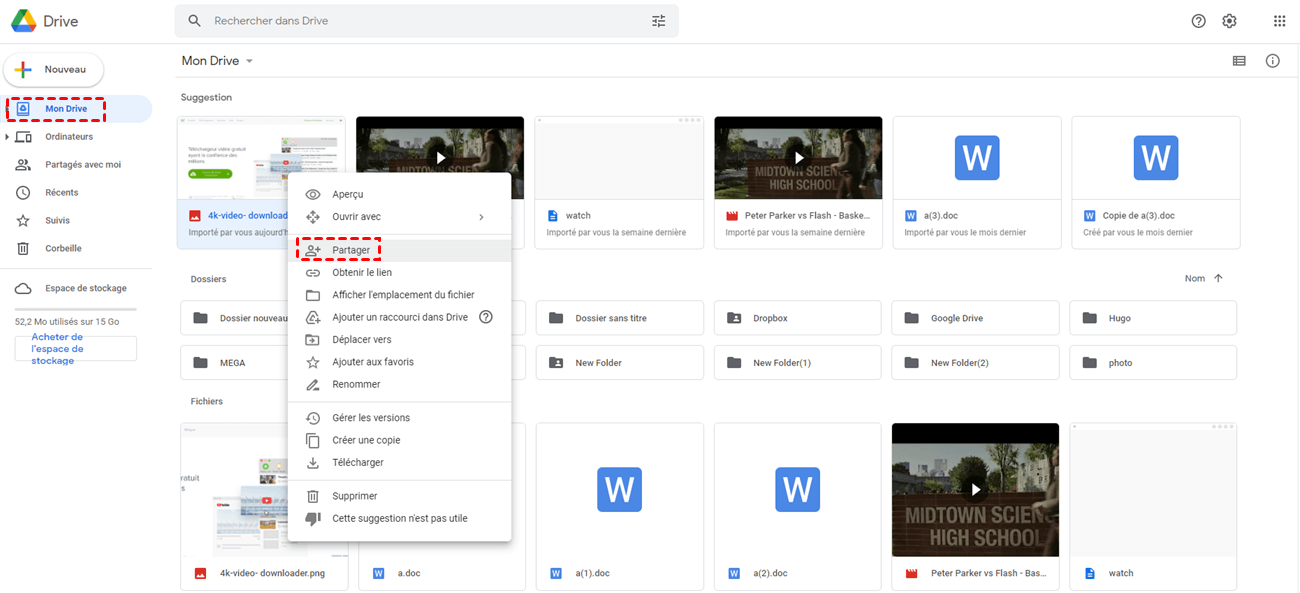The height and width of the screenshot is (593, 1300).
Task: Reverse sort direction arrow next to Nom
Action: click(x=1218, y=279)
